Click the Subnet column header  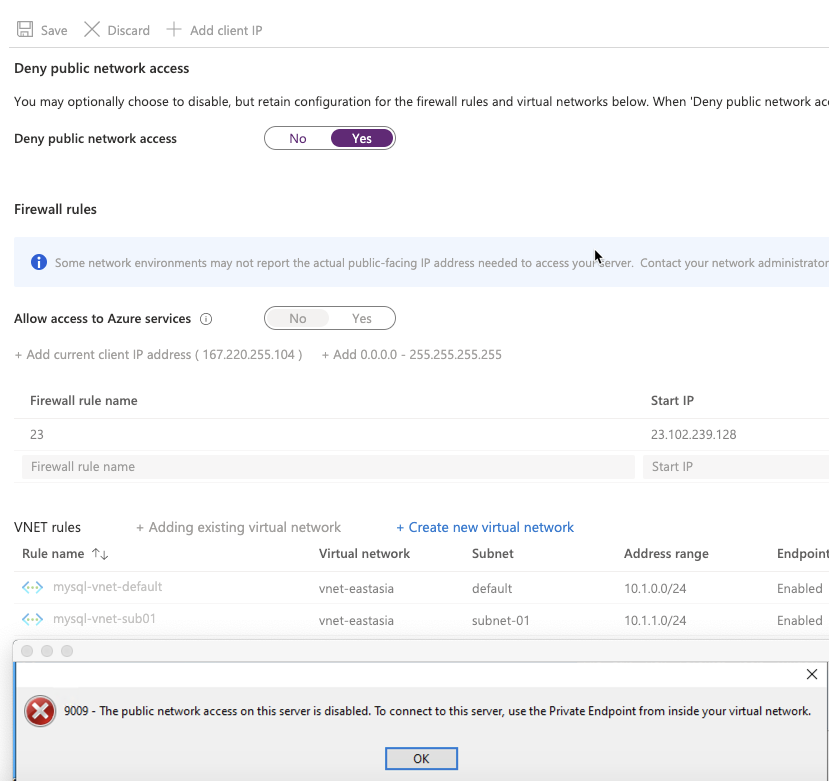pyautogui.click(x=493, y=554)
